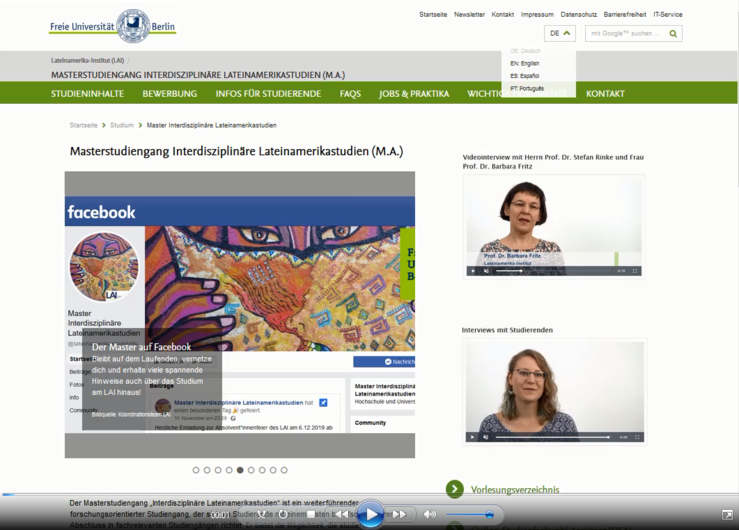Select the fourth carousel dot

(229, 470)
